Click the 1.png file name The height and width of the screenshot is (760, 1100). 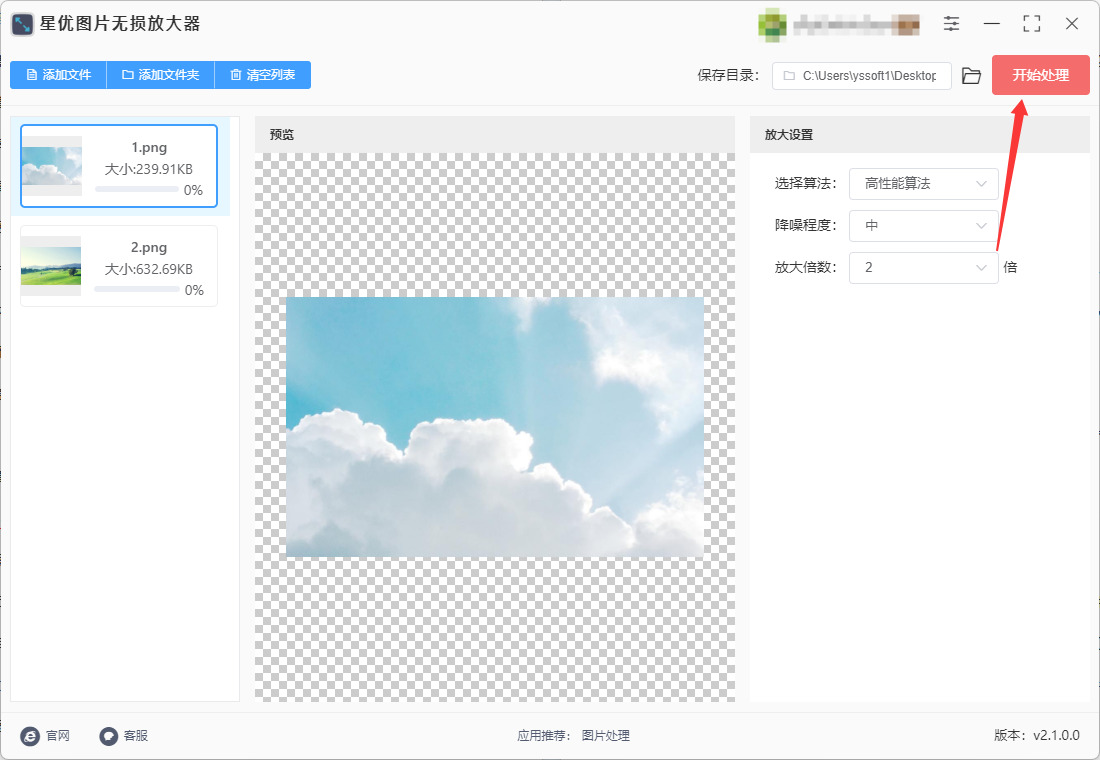pyautogui.click(x=149, y=147)
